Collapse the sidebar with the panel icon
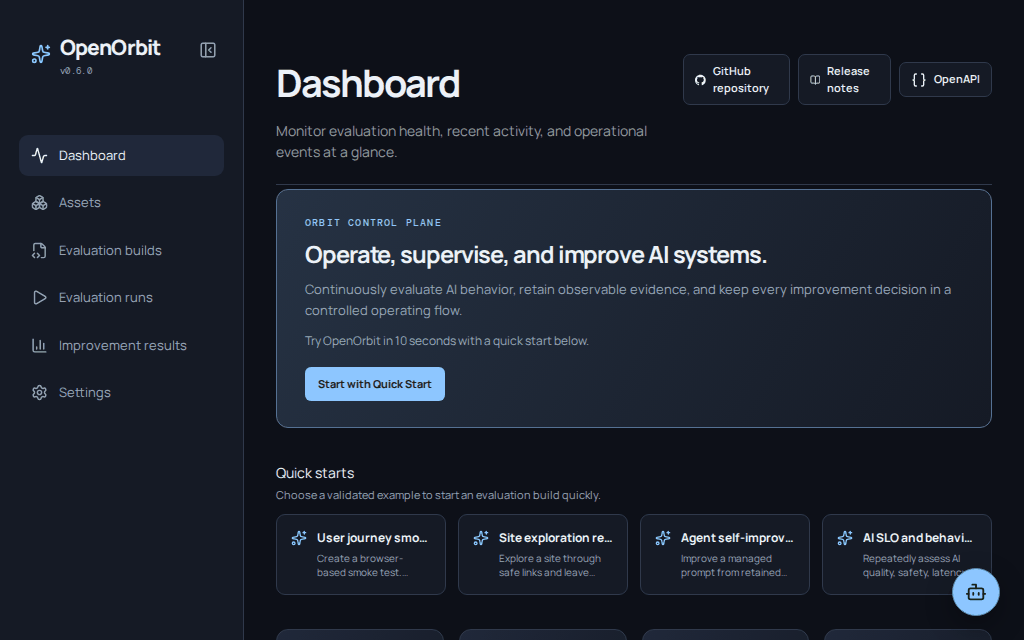Image resolution: width=1024 pixels, height=640 pixels. pyautogui.click(x=208, y=50)
